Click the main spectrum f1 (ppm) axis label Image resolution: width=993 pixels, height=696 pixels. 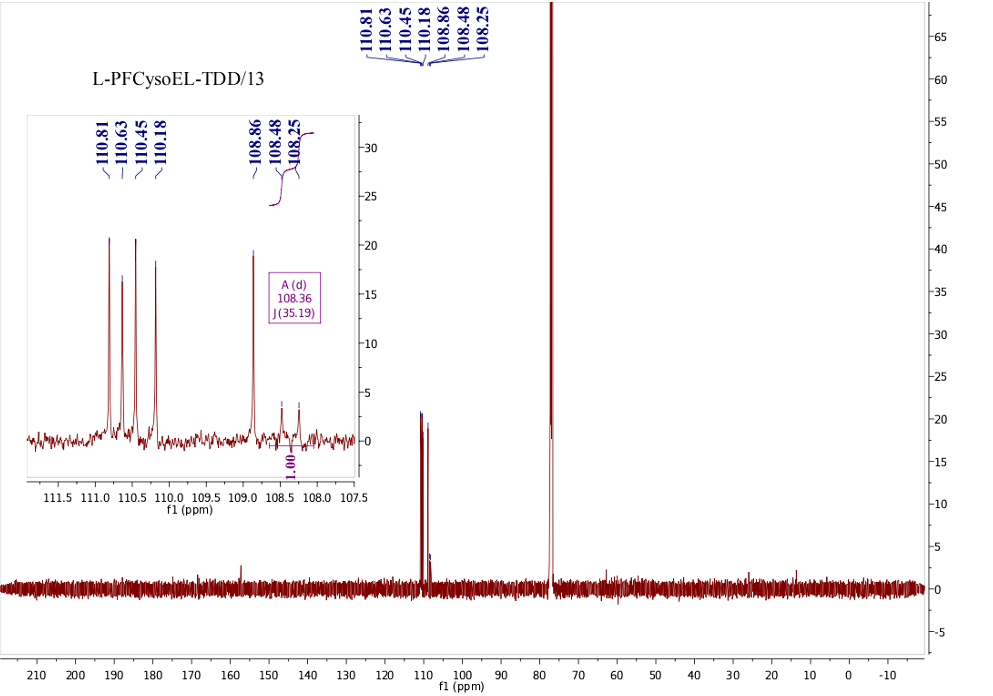(461, 687)
